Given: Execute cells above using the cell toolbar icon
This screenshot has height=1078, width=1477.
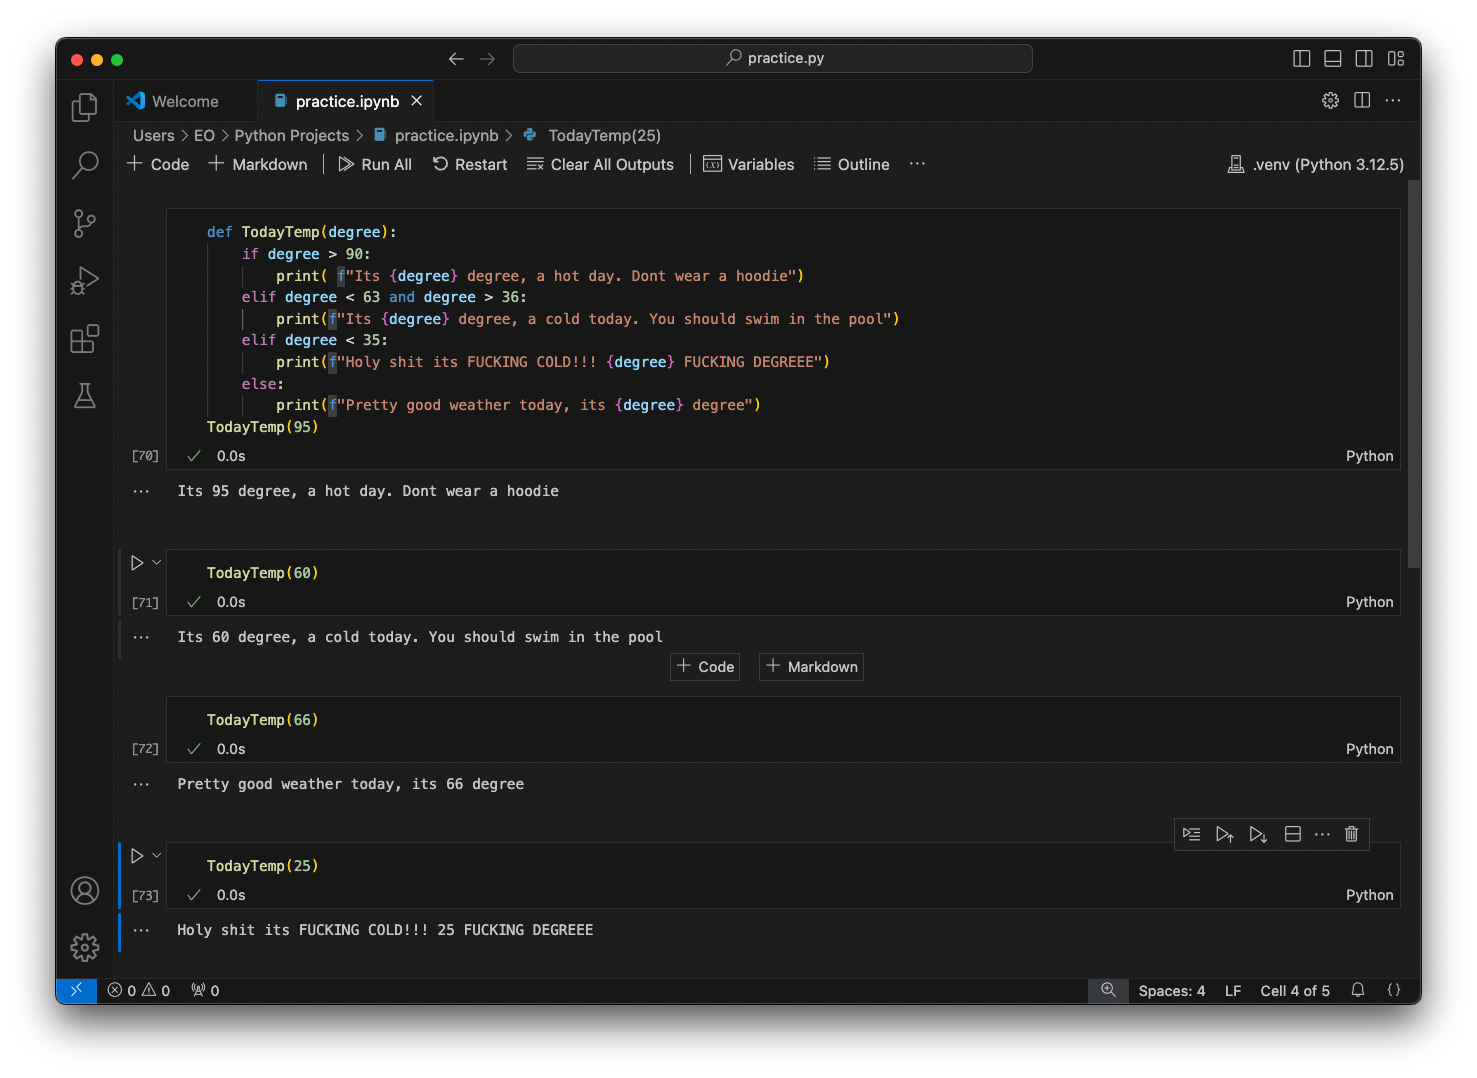Looking at the screenshot, I should click(x=1225, y=834).
